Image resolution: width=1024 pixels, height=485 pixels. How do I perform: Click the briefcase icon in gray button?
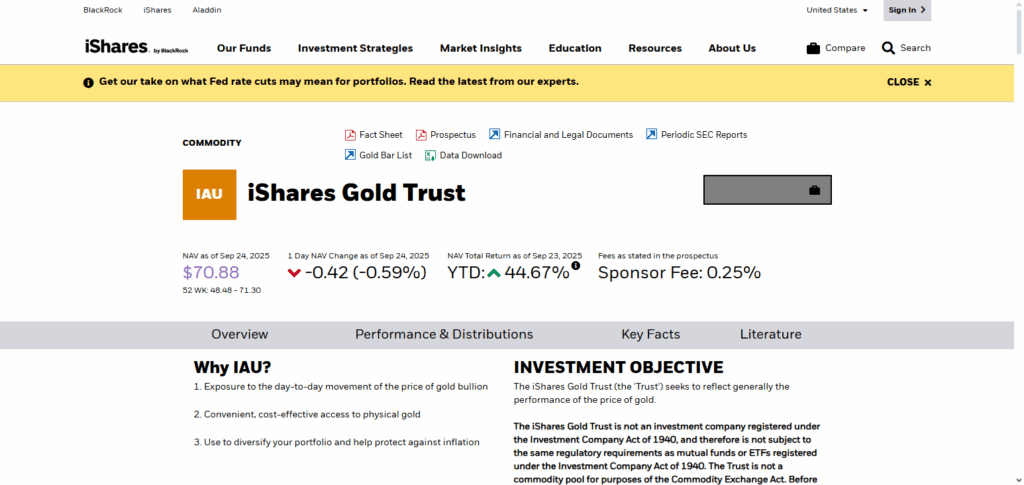pos(814,191)
